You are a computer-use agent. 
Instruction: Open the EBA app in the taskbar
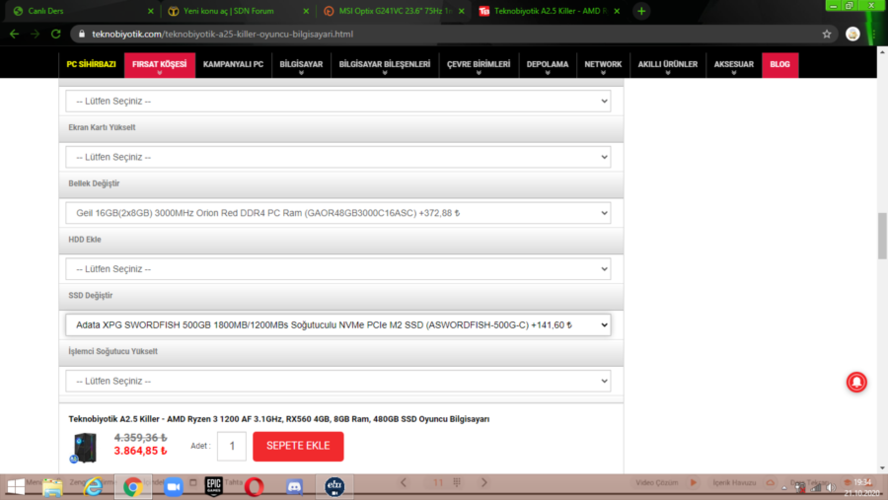click(335, 487)
